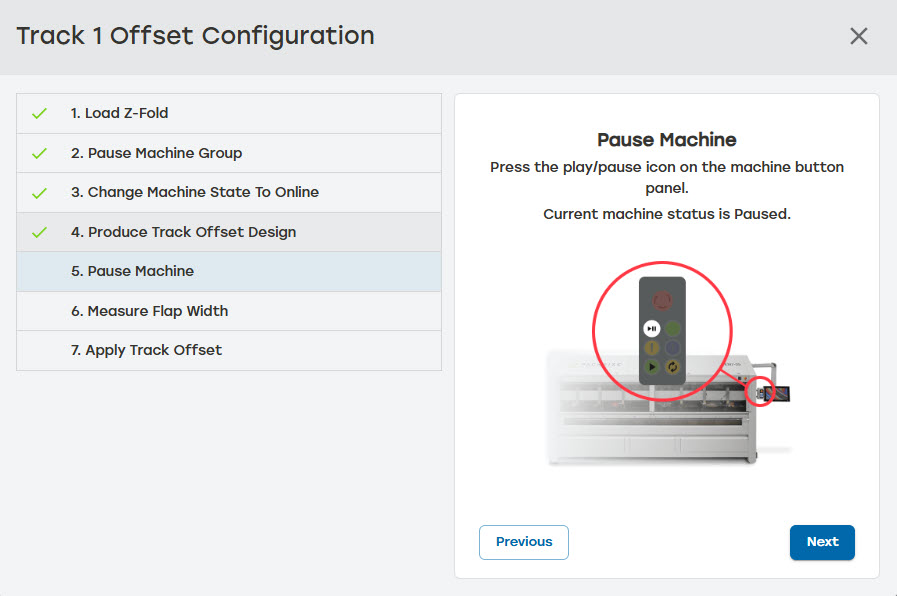Viewport: 897px width, 596px height.
Task: Click the yellow cycle arrows icon on the panel
Action: click(x=672, y=367)
